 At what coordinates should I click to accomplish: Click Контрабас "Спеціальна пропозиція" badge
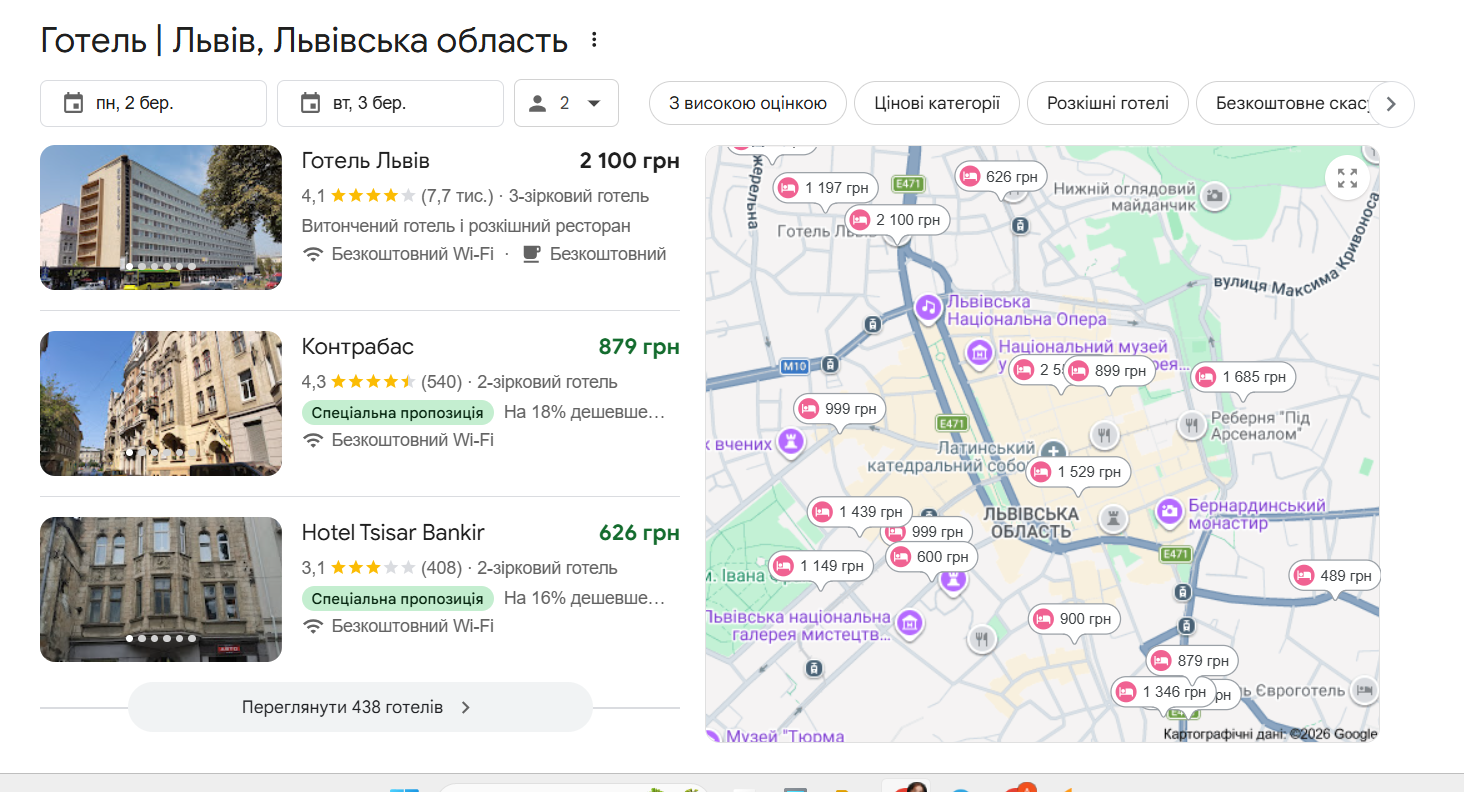pos(398,412)
